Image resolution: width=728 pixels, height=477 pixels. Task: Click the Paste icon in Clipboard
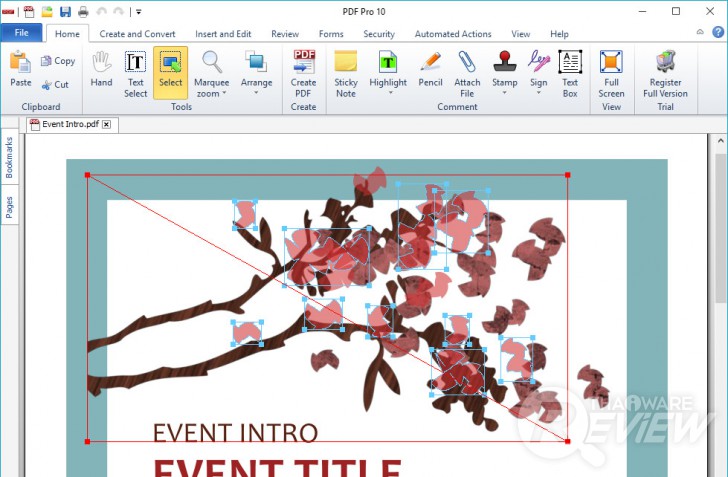click(20, 62)
